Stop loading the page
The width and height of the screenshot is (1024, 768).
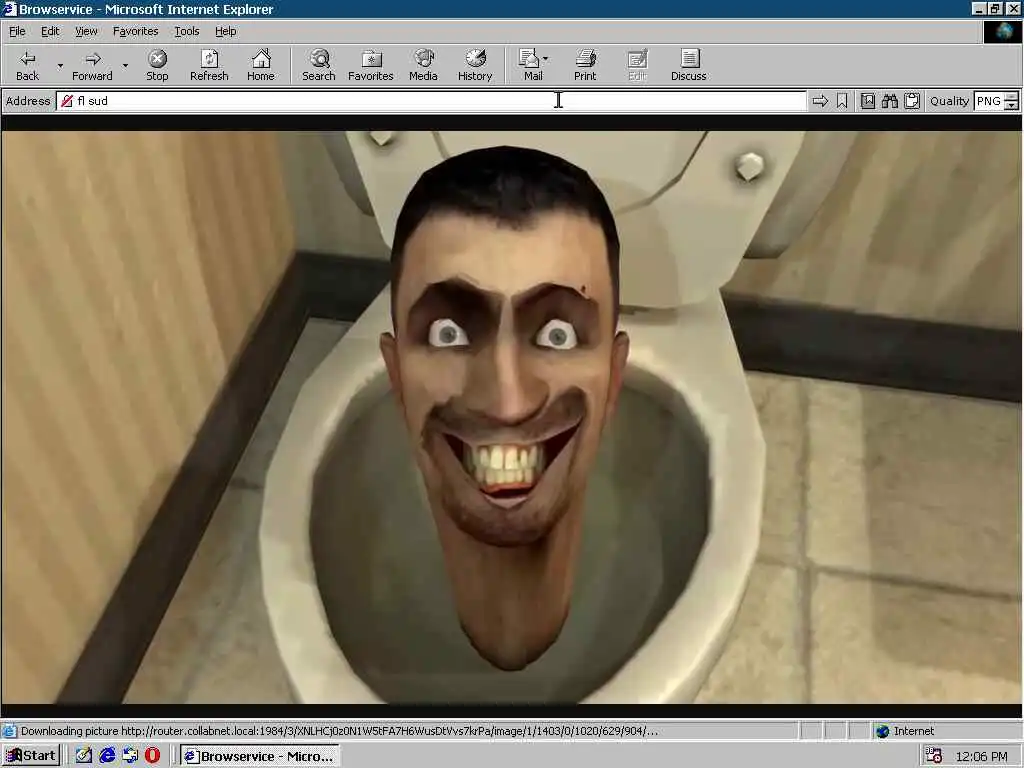(157, 65)
